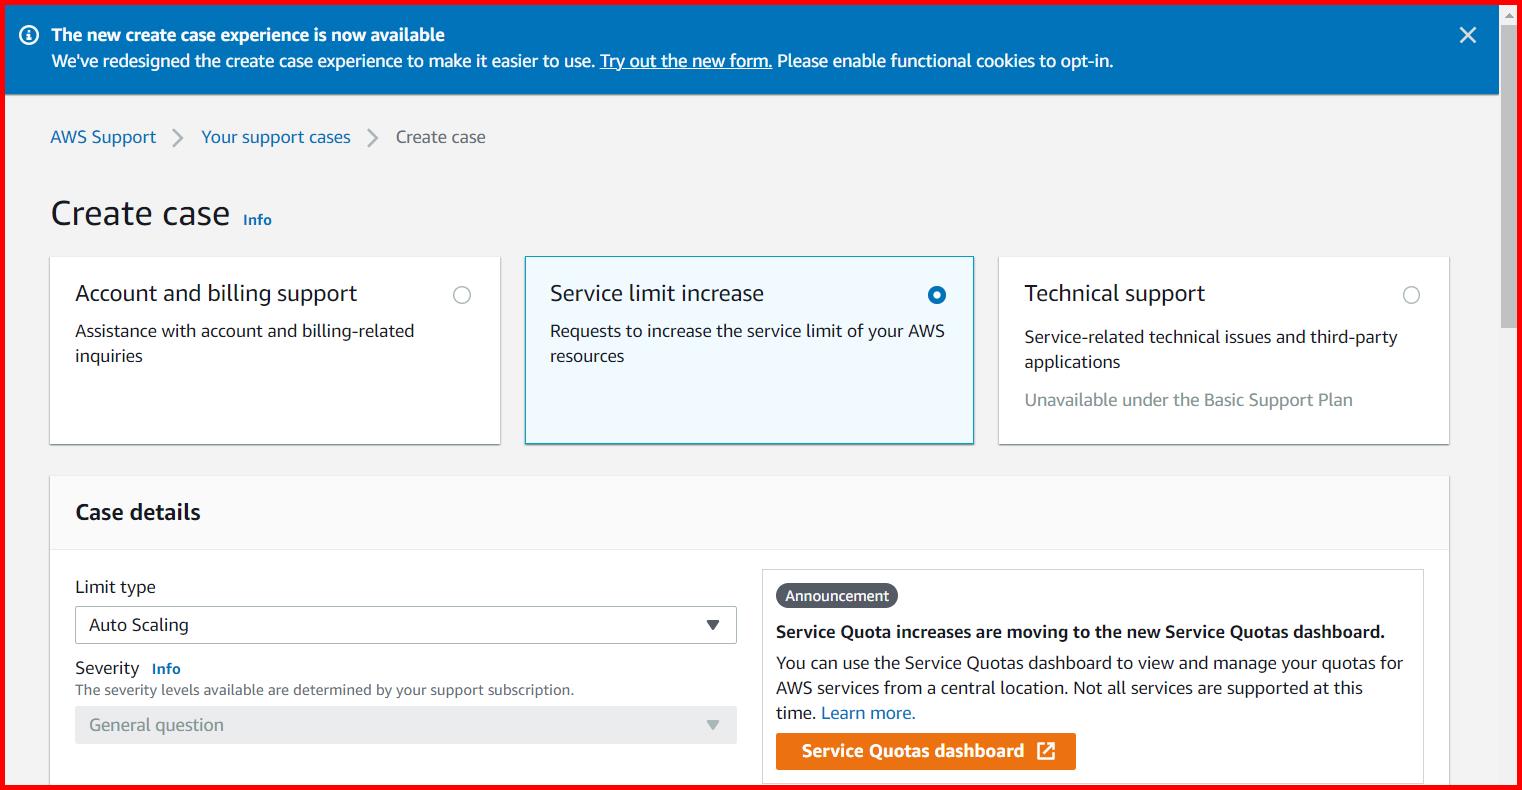Navigate to AWS Support breadcrumb
Viewport: 1522px width, 790px height.
pos(103,137)
